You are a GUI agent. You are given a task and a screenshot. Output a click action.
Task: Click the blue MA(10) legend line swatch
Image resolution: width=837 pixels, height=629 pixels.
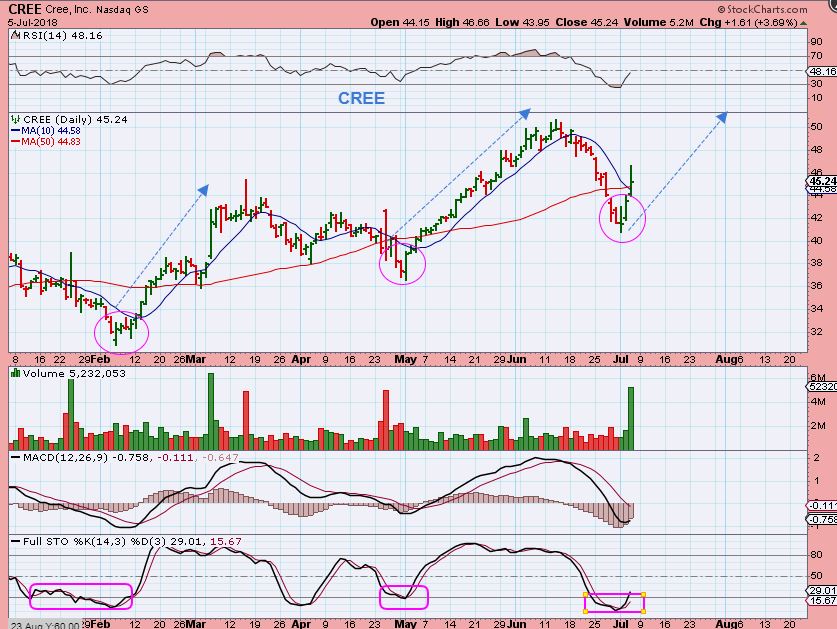[x=15, y=131]
